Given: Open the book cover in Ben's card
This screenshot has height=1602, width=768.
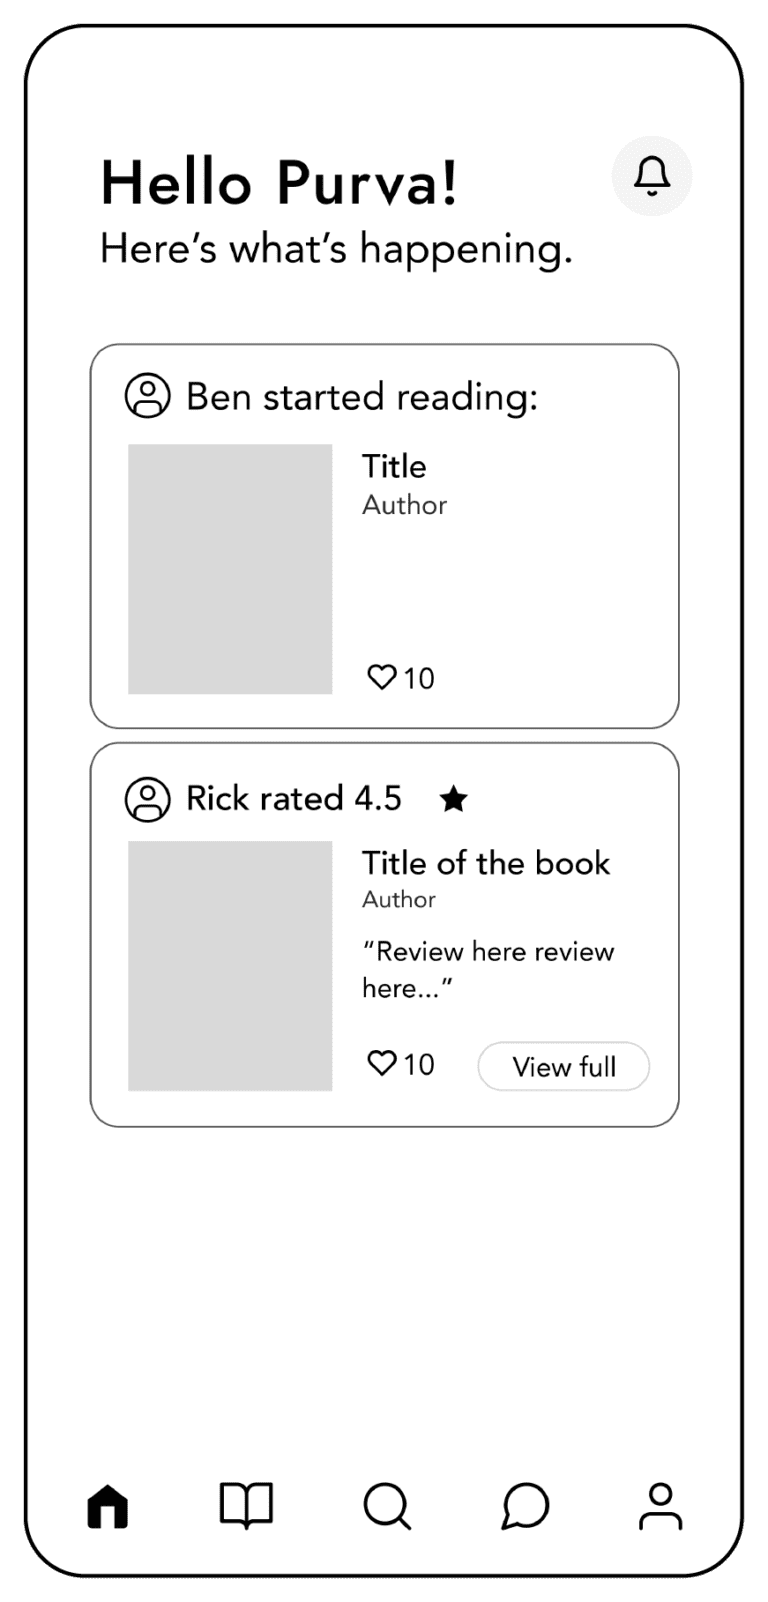Looking at the screenshot, I should tap(230, 569).
